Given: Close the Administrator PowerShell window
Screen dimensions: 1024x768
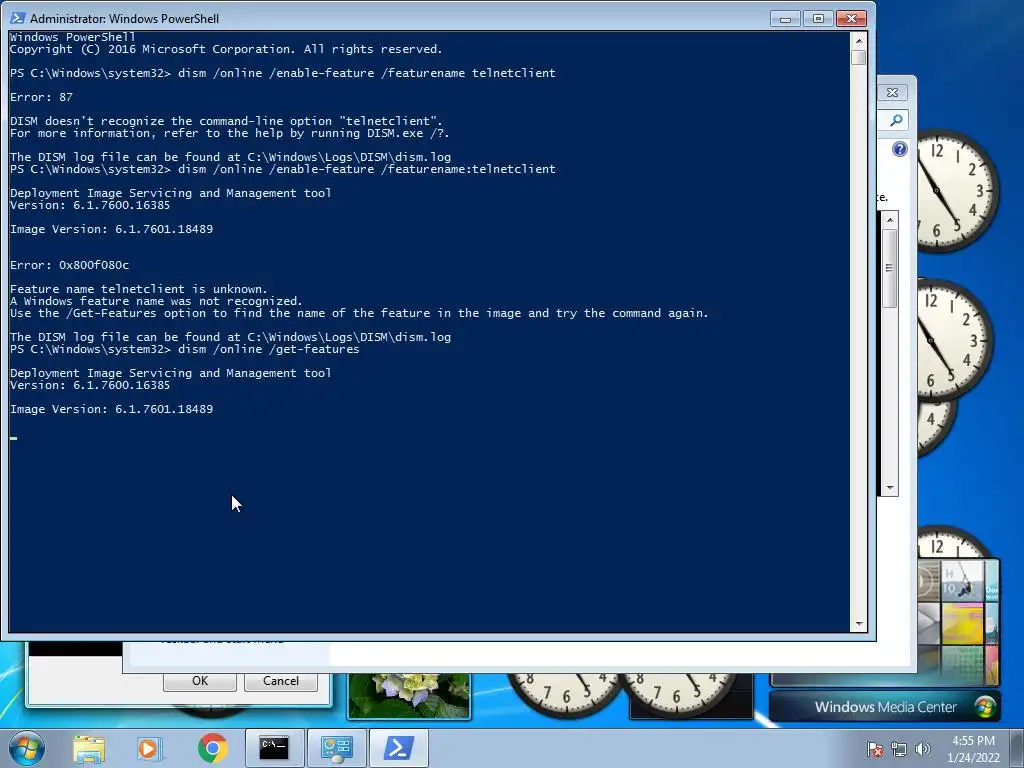Looking at the screenshot, I should click(852, 19).
